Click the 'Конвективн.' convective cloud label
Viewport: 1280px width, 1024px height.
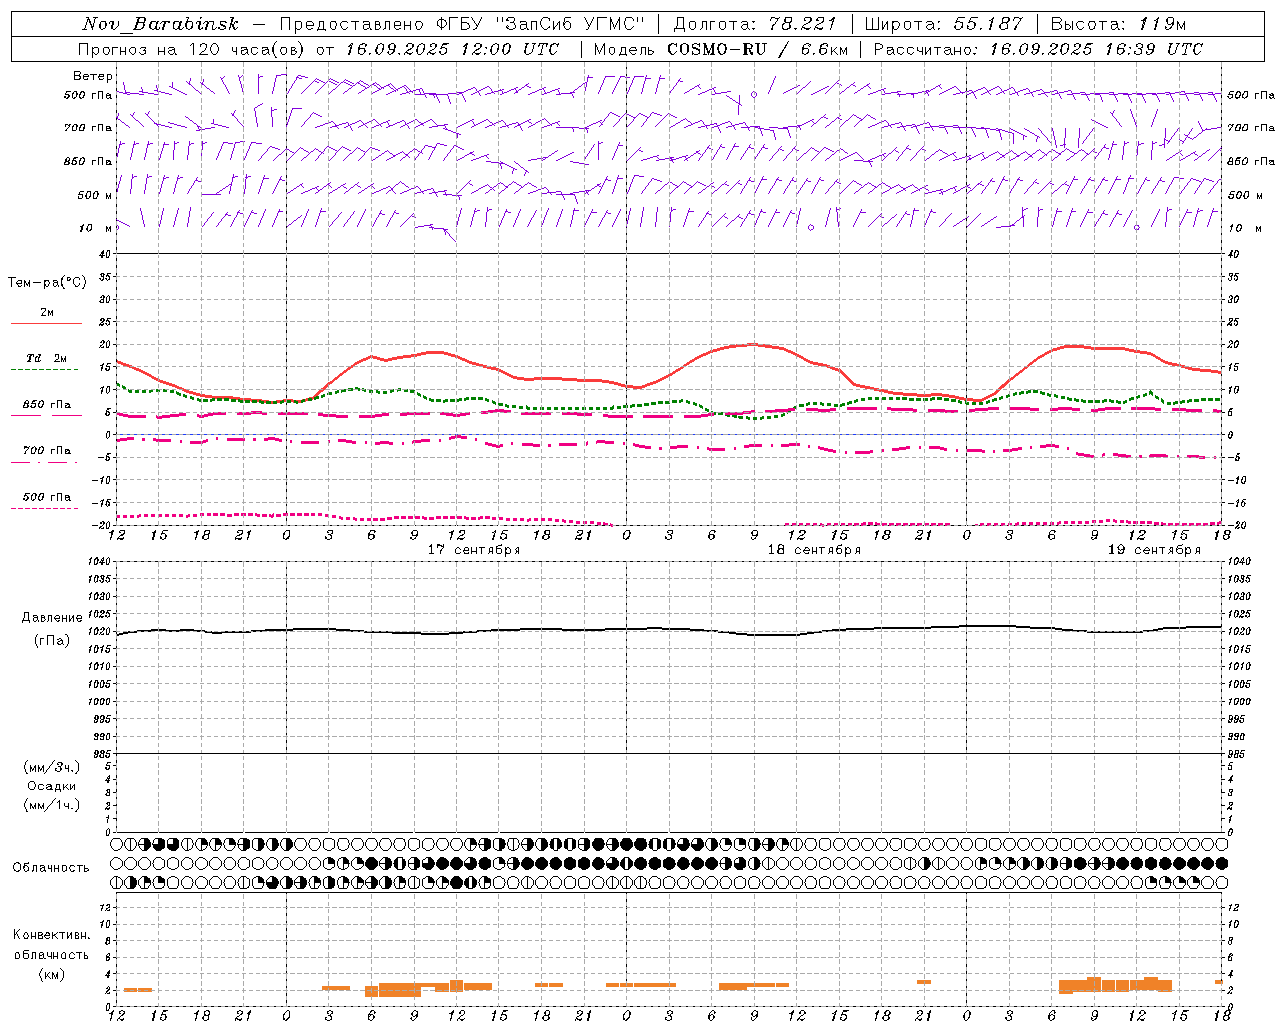(x=52, y=935)
